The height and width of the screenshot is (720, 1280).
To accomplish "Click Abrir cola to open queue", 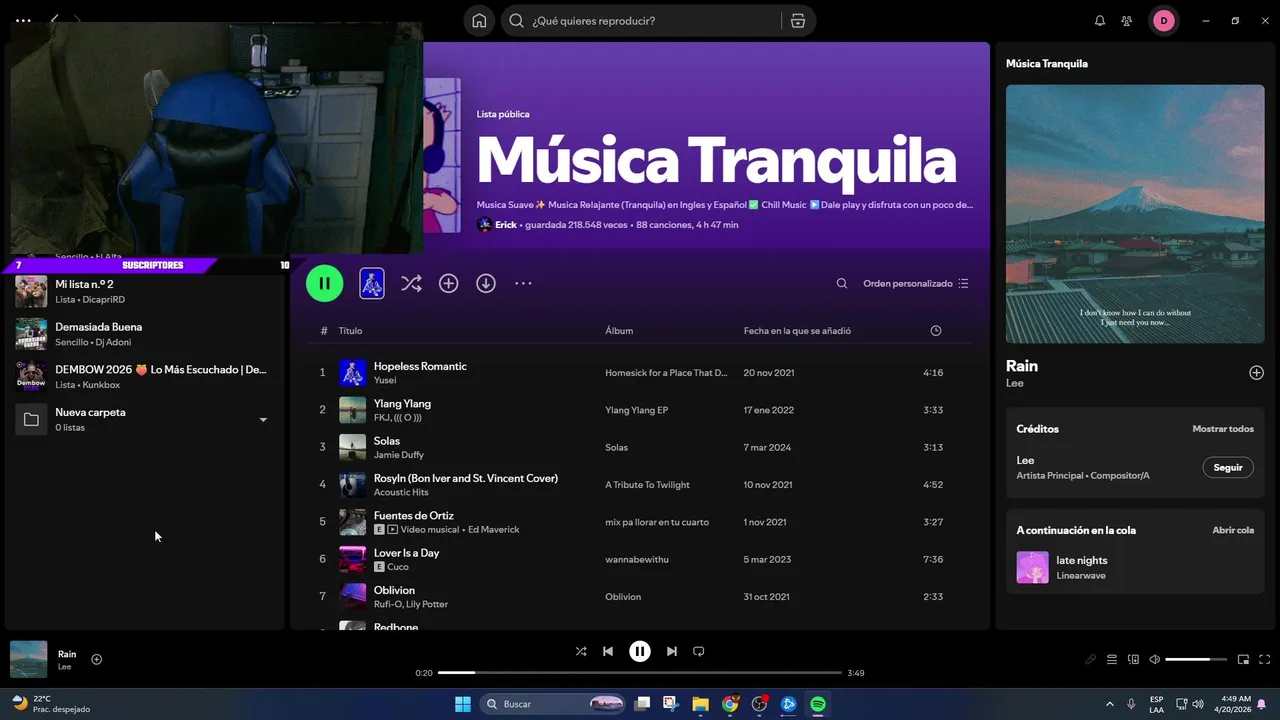I will click(x=1233, y=530).
